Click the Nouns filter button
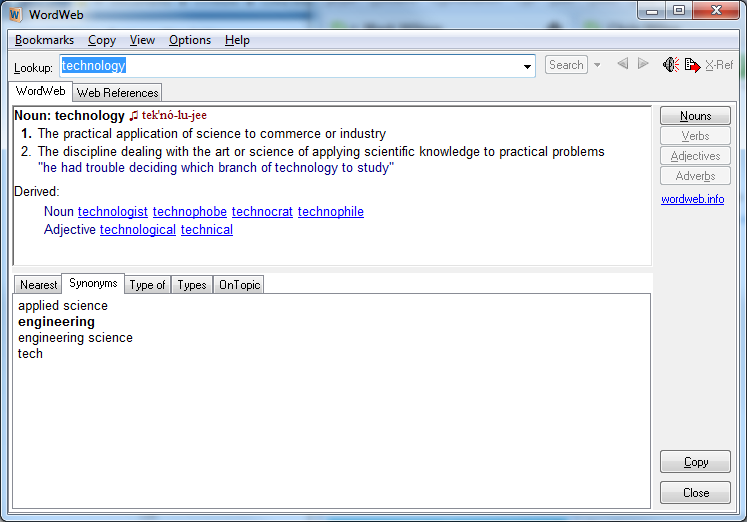The image size is (747, 522). [695, 116]
